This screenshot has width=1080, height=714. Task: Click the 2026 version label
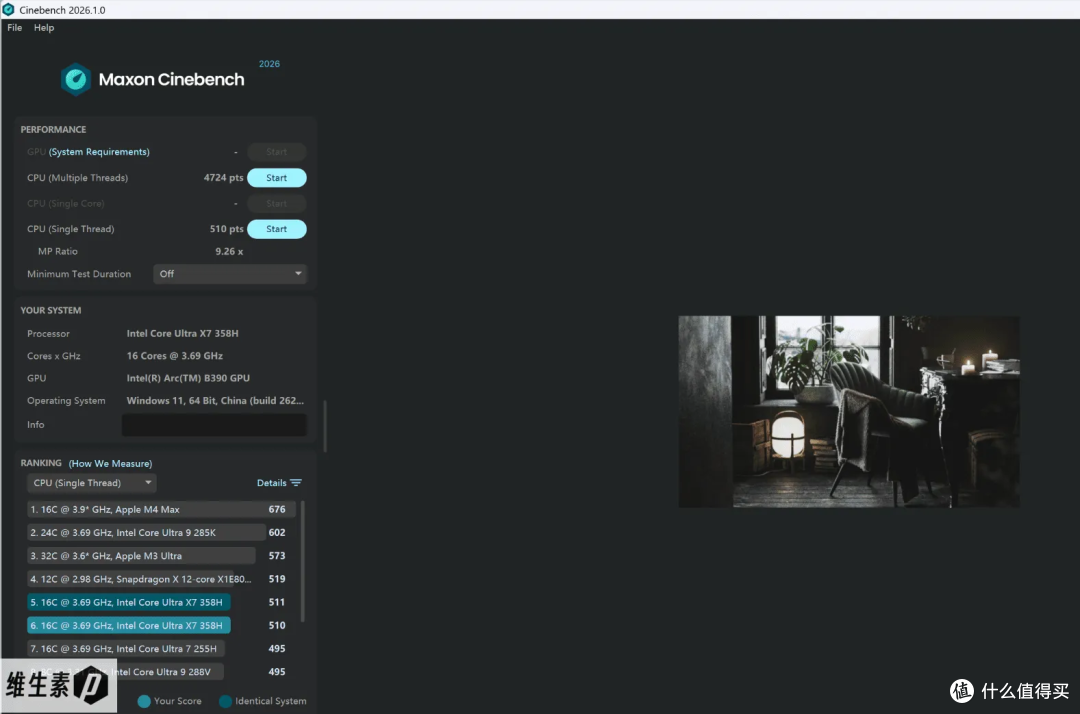point(269,63)
